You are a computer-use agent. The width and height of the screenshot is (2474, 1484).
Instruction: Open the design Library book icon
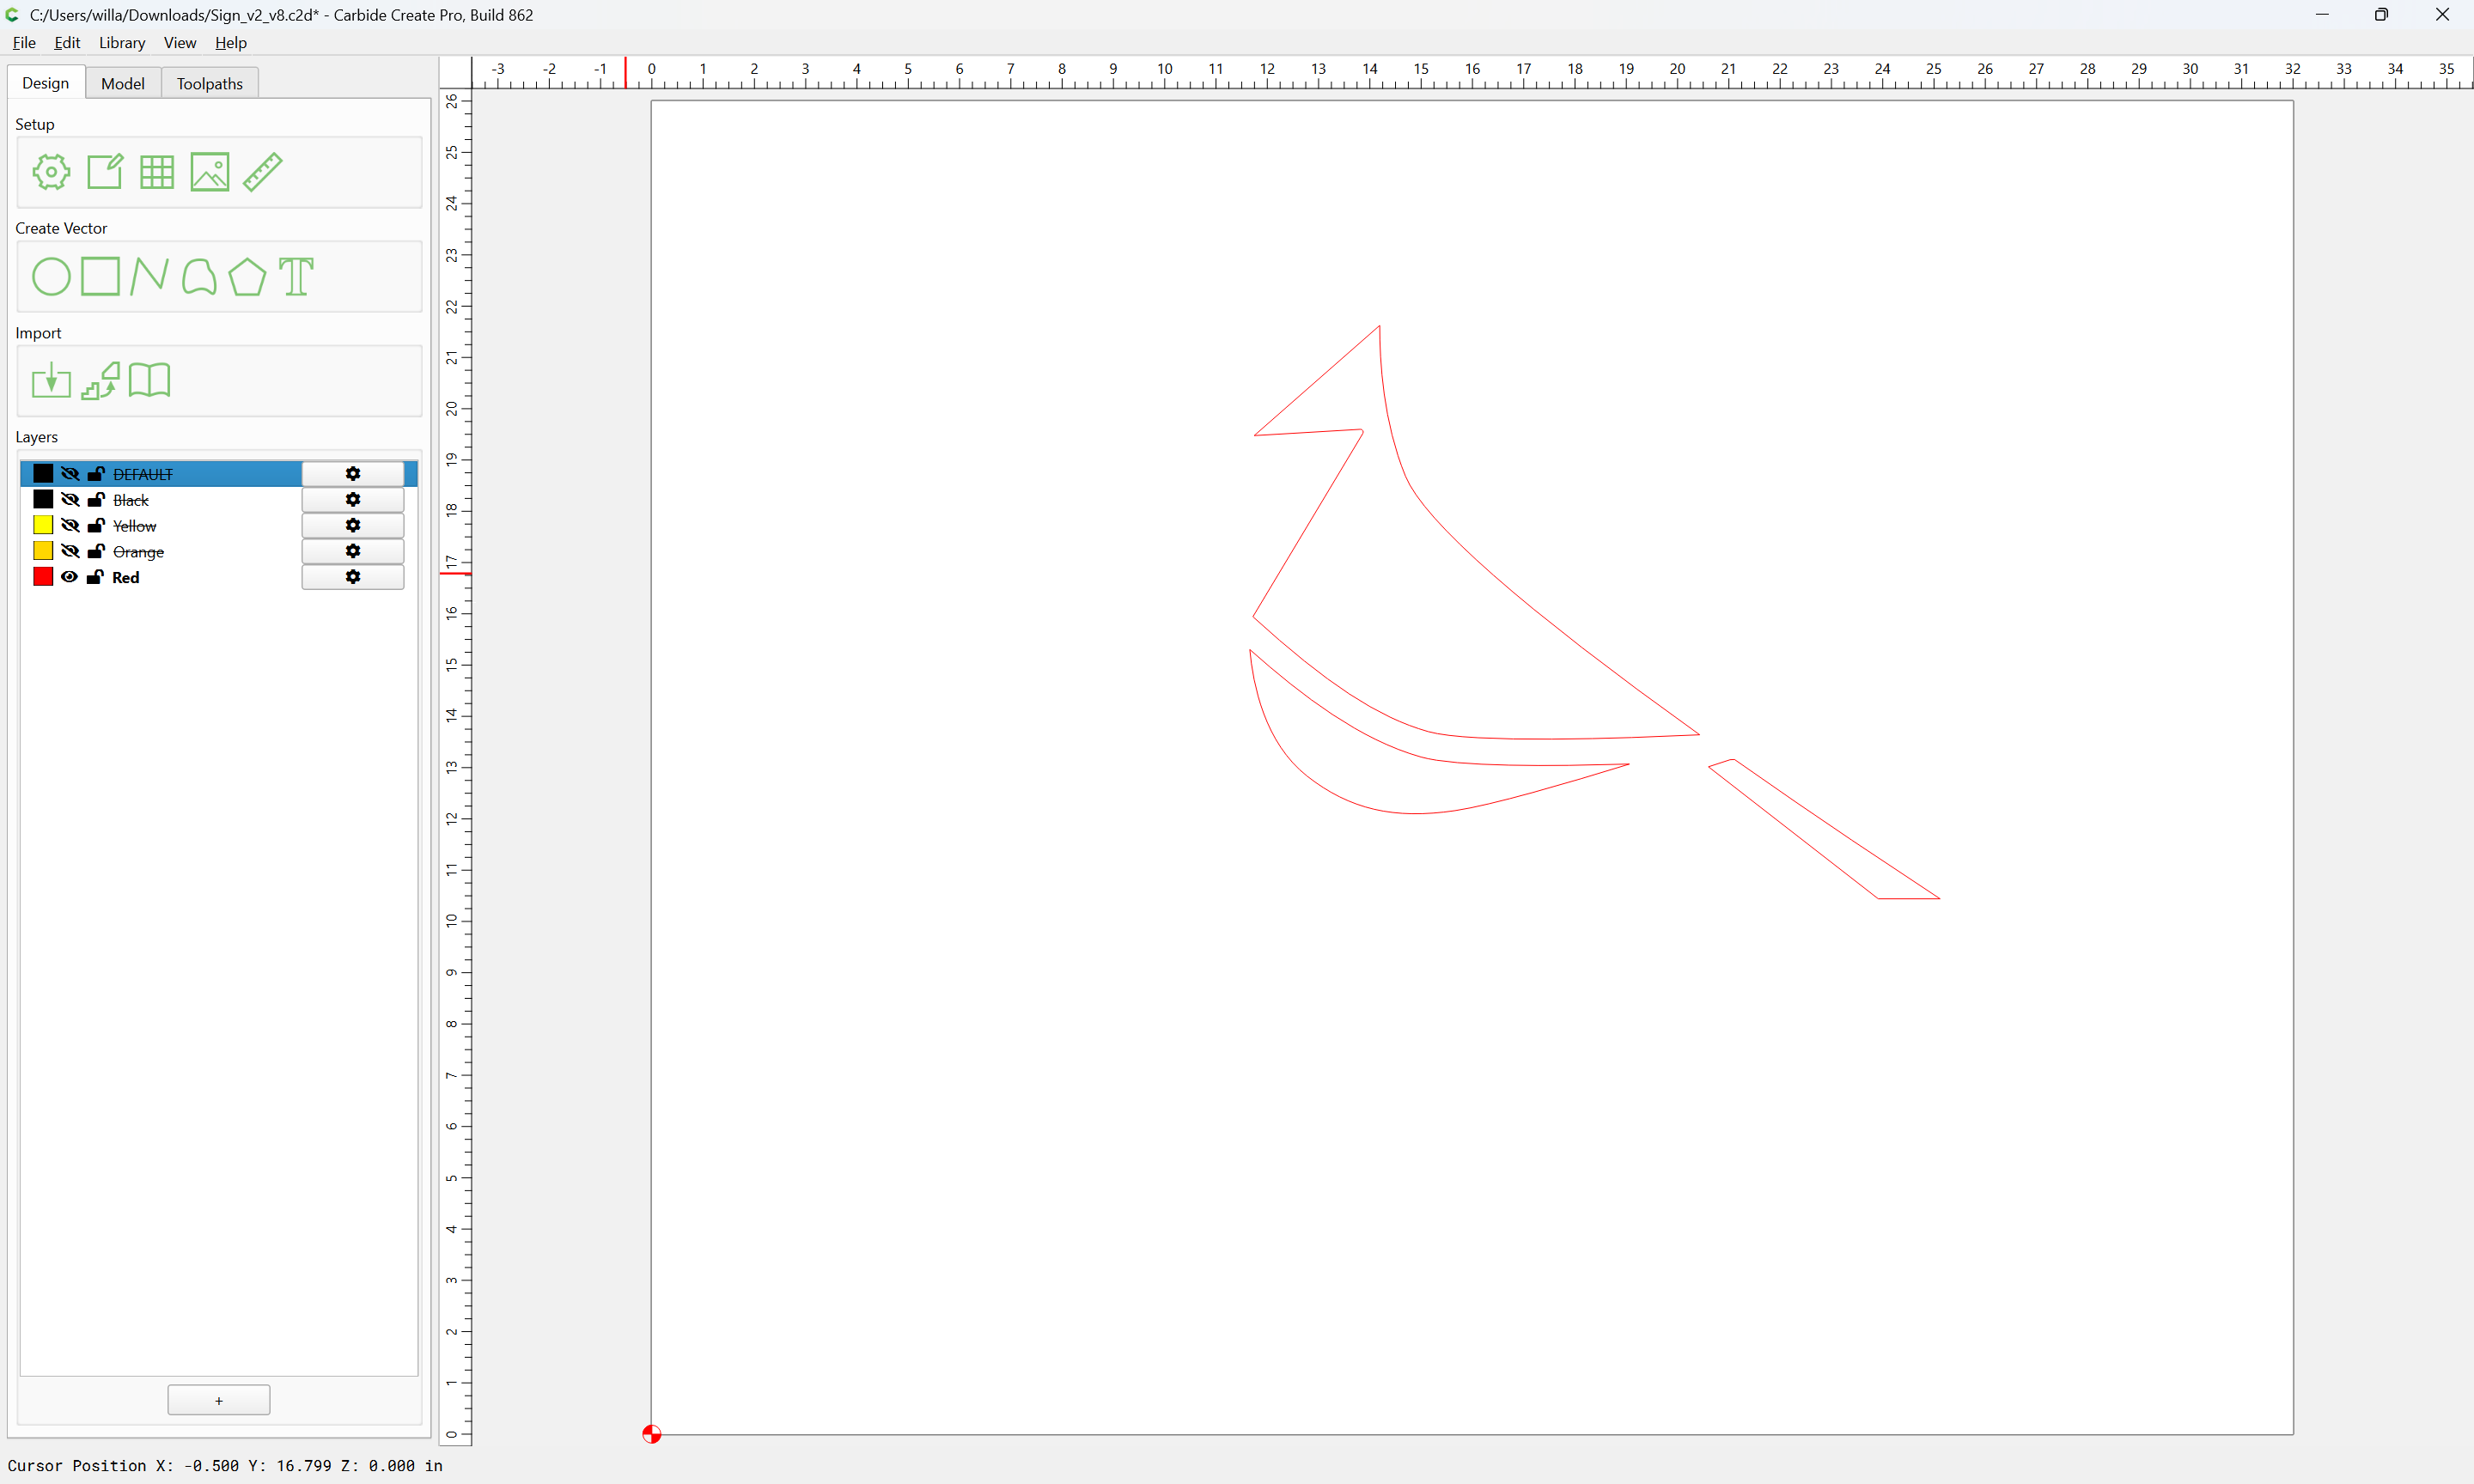pyautogui.click(x=150, y=381)
